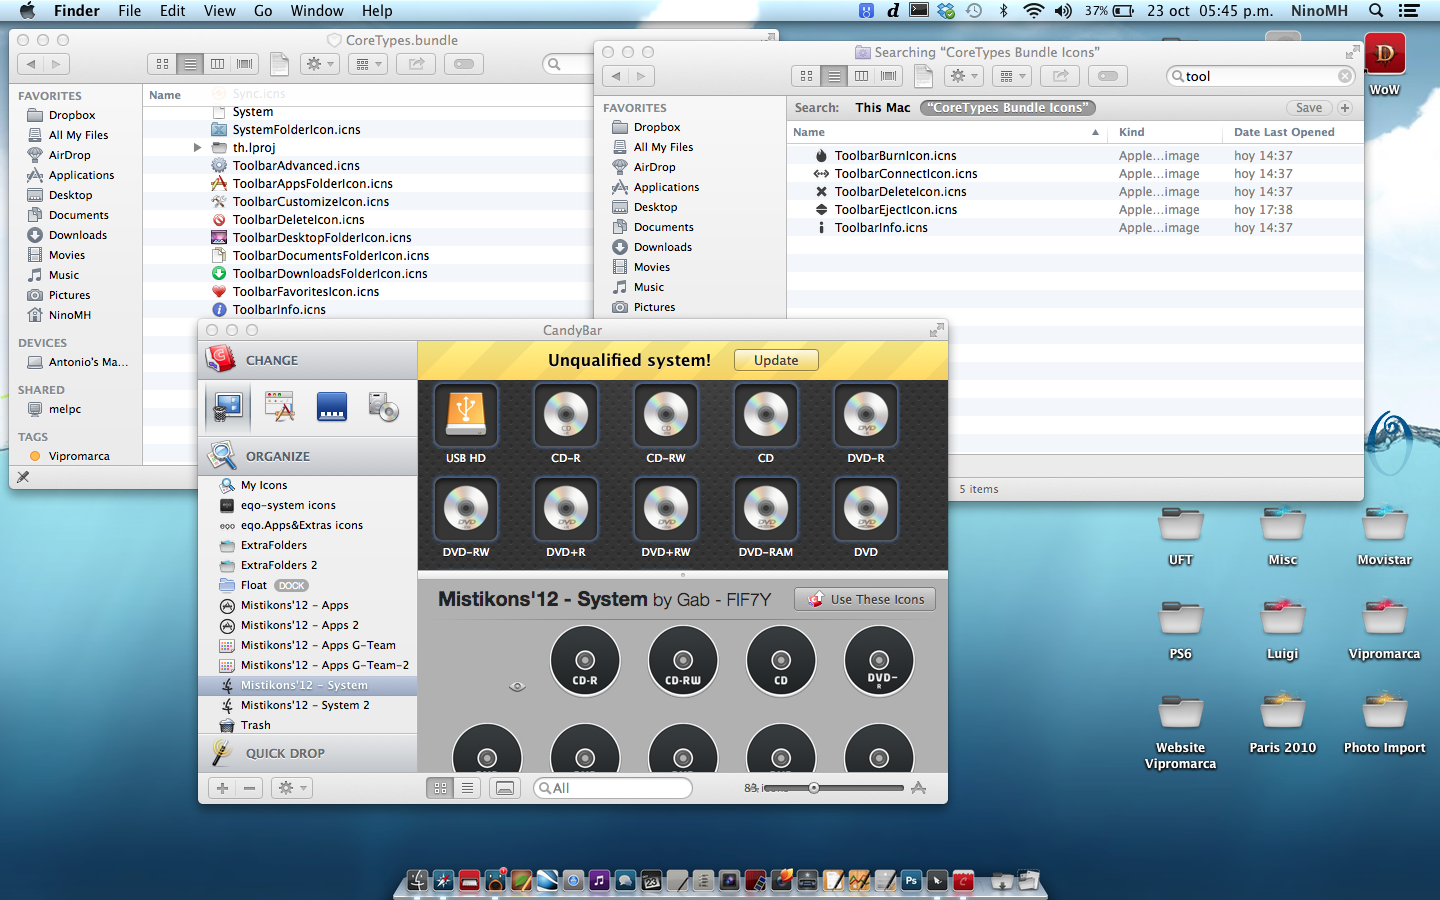
Task: Select the System icons category in CandyBar
Action: (228, 407)
